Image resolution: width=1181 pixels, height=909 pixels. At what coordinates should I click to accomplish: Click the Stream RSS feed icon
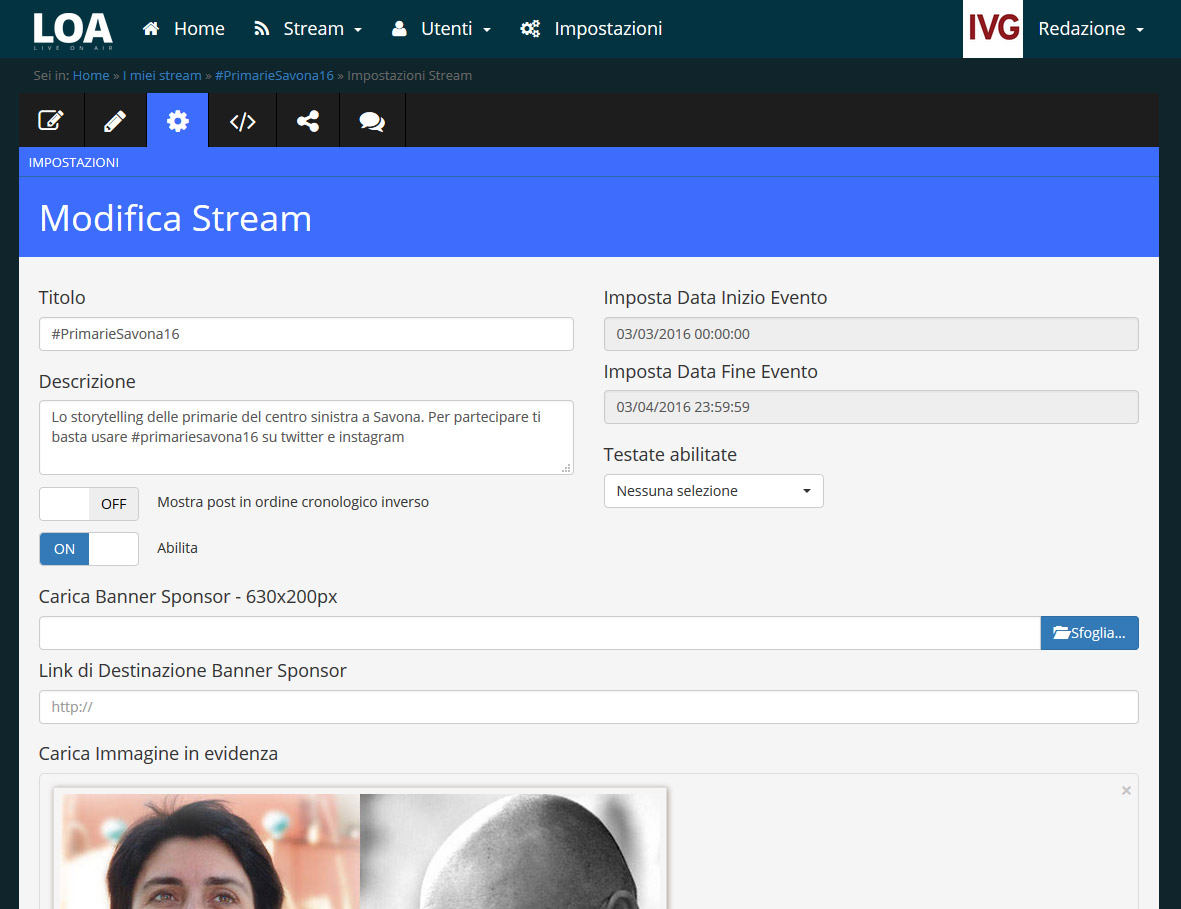pyautogui.click(x=261, y=29)
